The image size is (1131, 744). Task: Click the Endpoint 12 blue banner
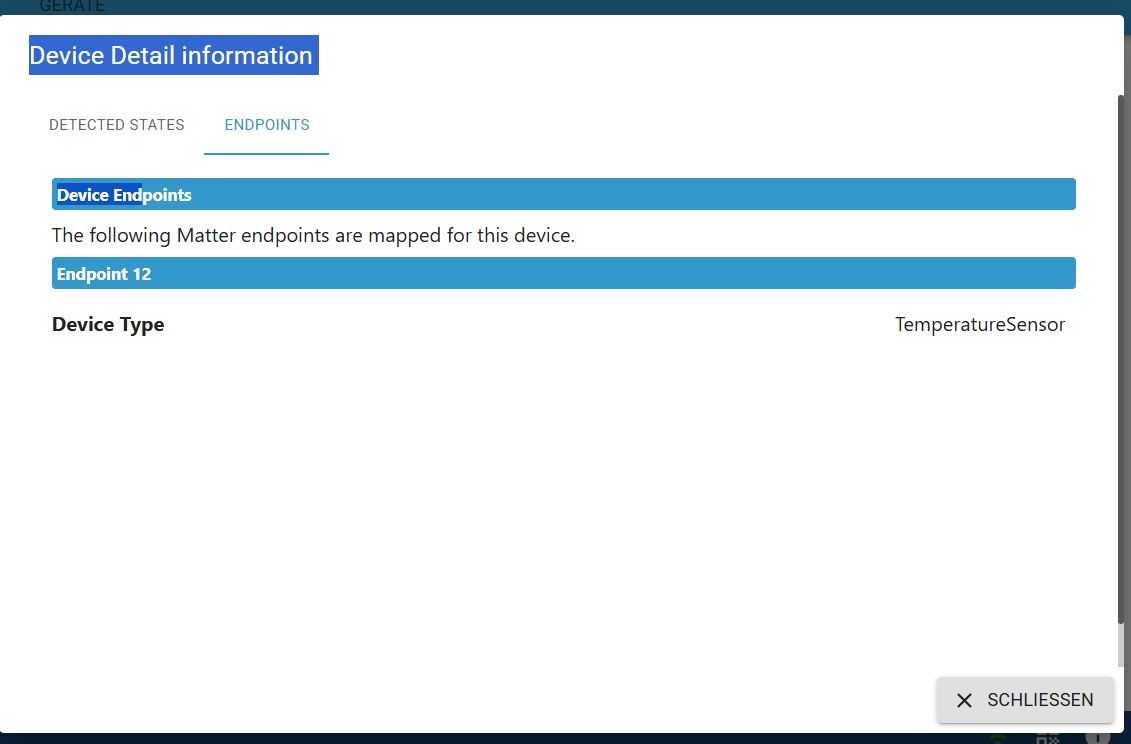[563, 273]
